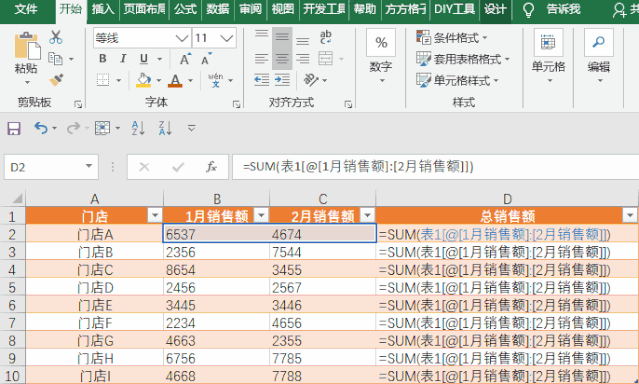This screenshot has width=639, height=384.
Task: Decrease indent
Action: pyautogui.click(x=262, y=80)
